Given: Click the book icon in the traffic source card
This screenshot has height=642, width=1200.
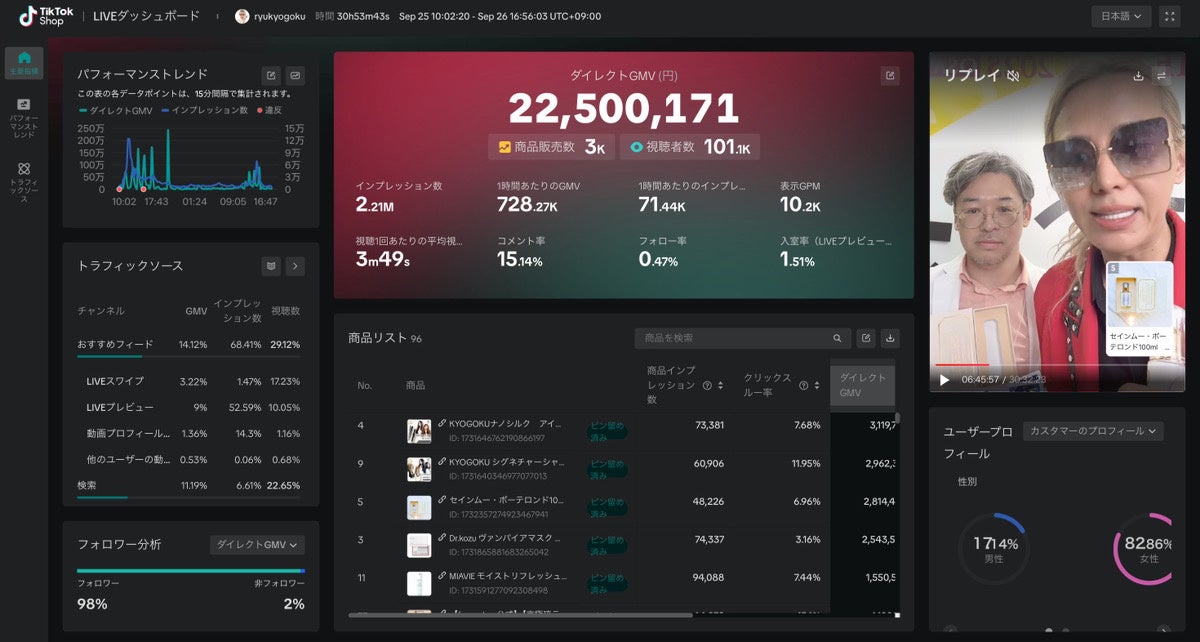Looking at the screenshot, I should pos(271,266).
